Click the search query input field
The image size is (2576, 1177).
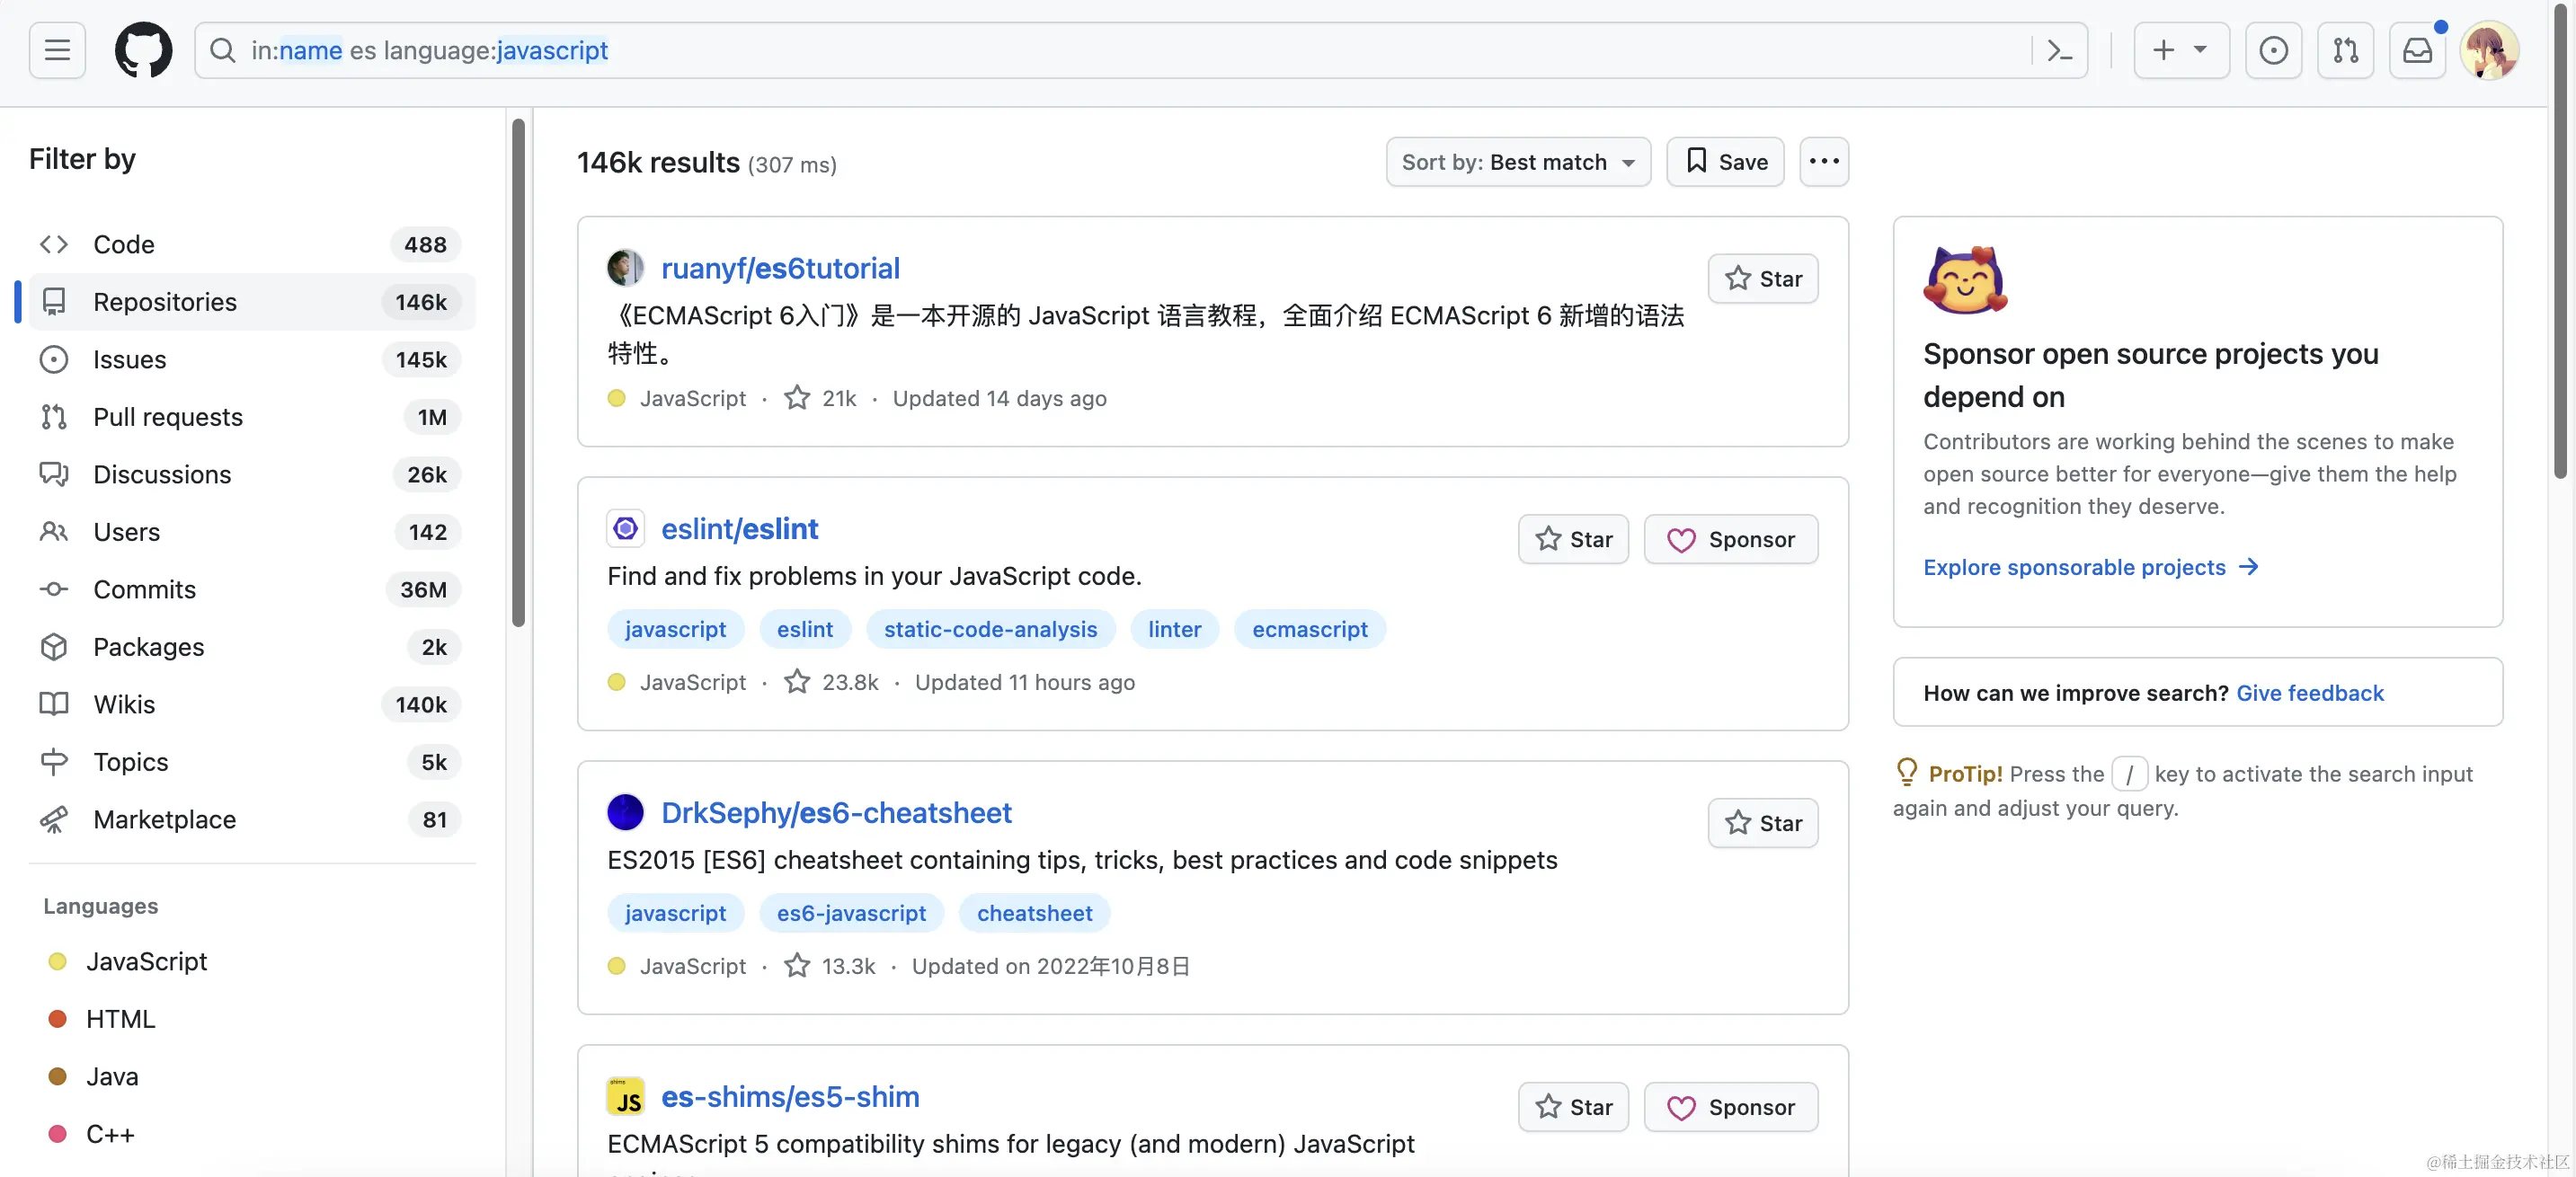pos(1100,50)
